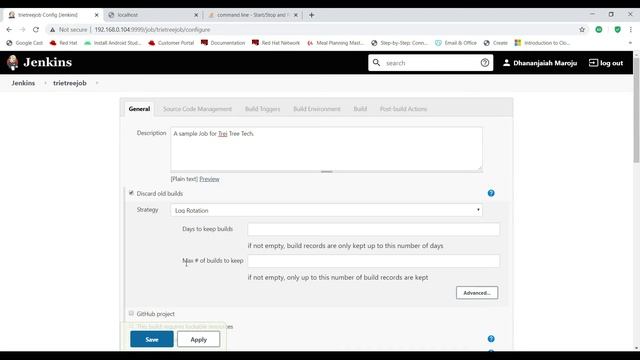Click the search magnifier icon
The height and width of the screenshot is (360, 640).
click(x=376, y=62)
